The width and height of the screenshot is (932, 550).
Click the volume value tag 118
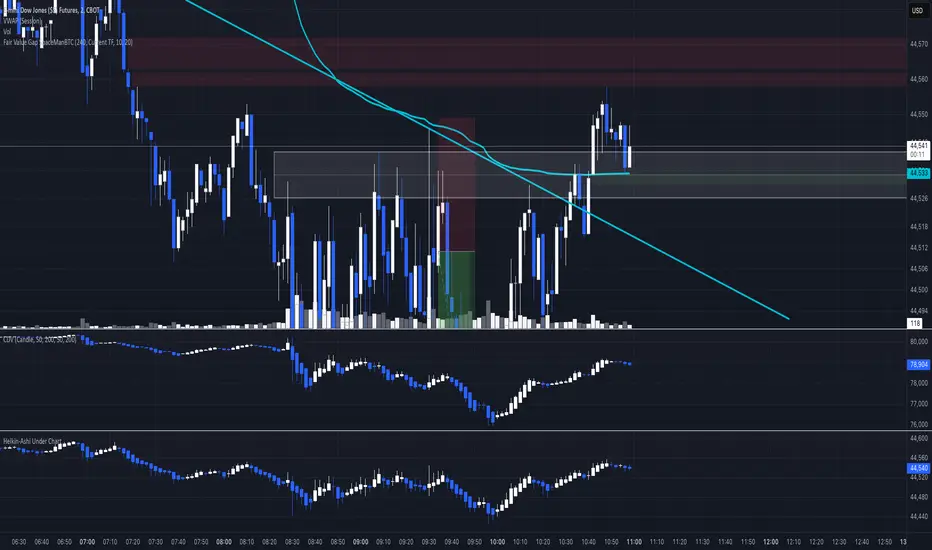point(915,323)
